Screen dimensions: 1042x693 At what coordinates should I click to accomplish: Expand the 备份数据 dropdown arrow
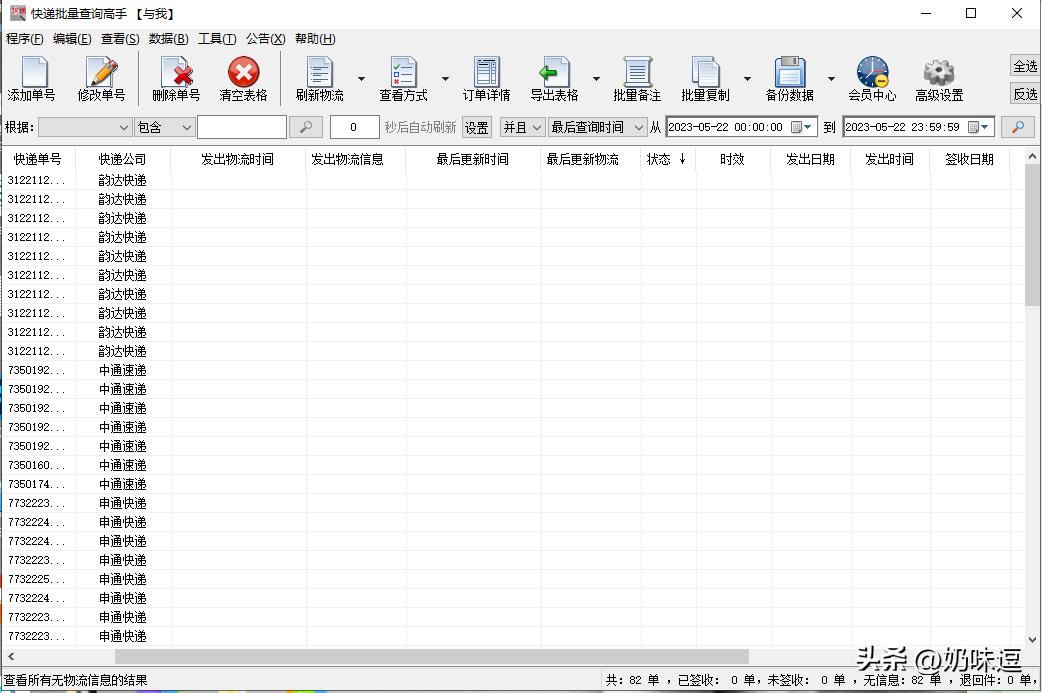pyautogui.click(x=831, y=78)
